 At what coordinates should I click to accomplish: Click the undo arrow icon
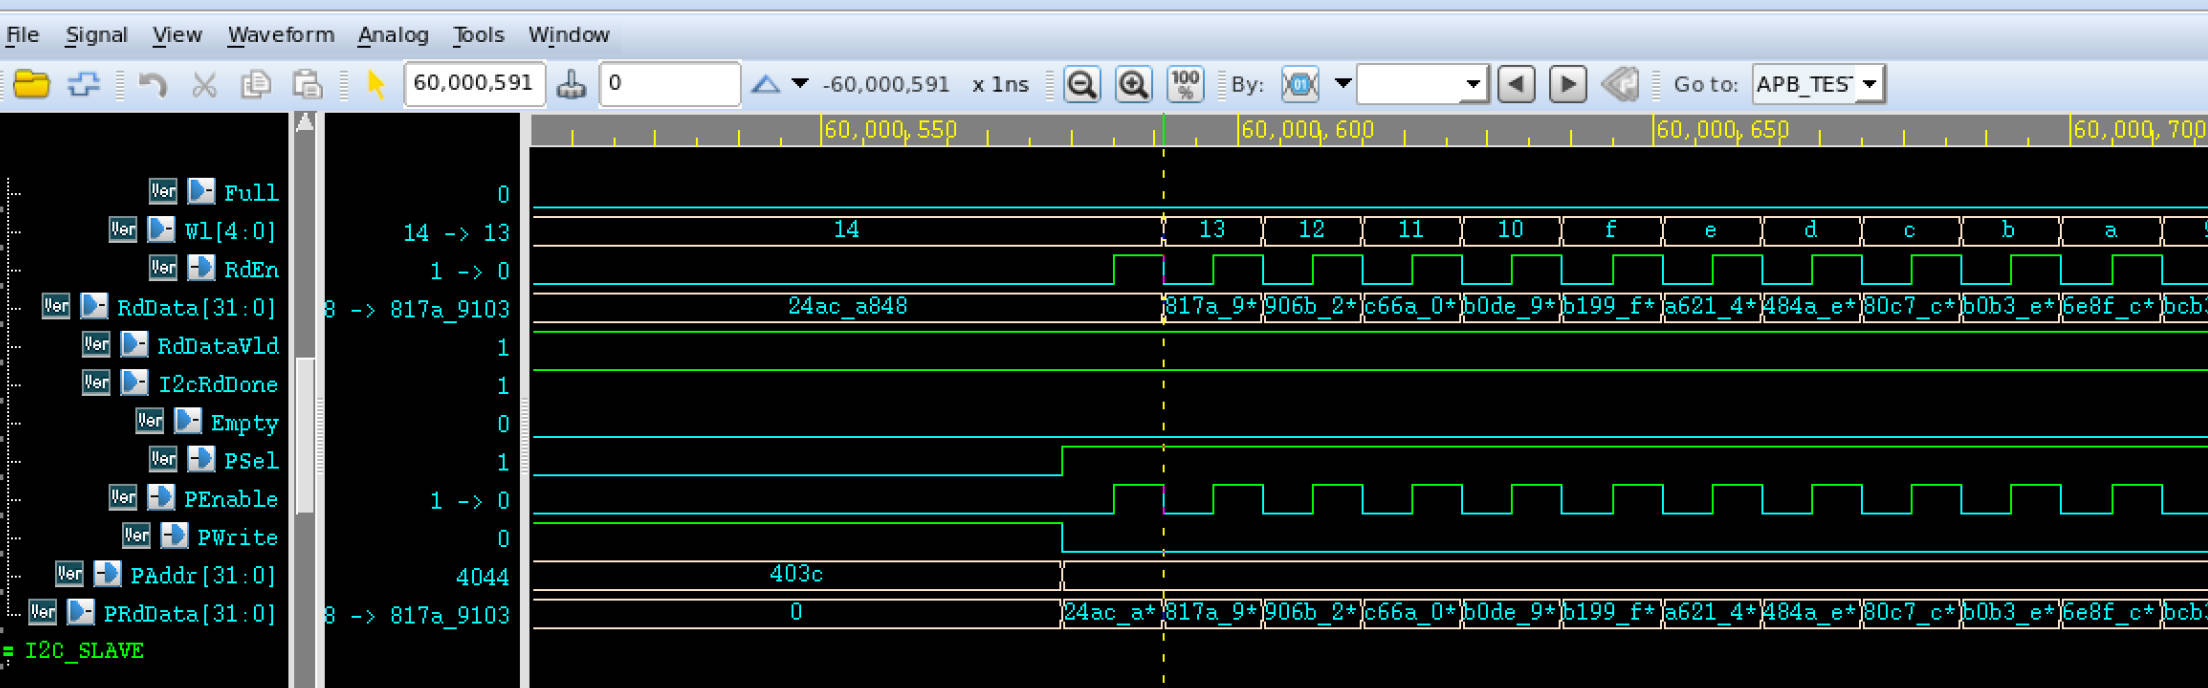tap(152, 85)
